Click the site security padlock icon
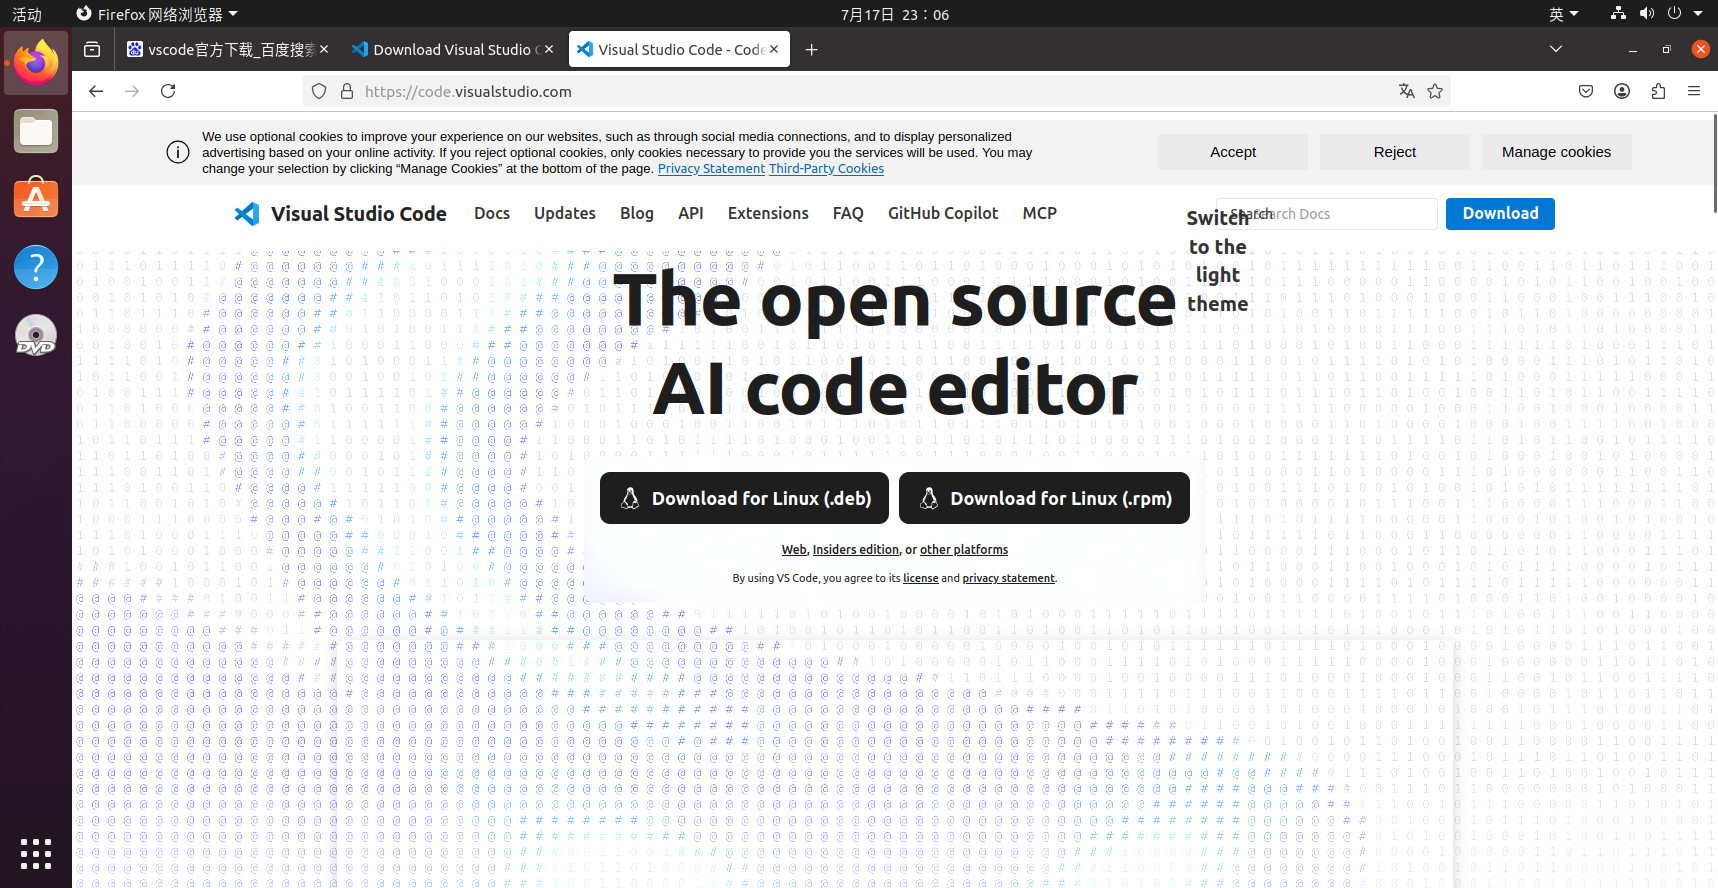 pyautogui.click(x=347, y=91)
